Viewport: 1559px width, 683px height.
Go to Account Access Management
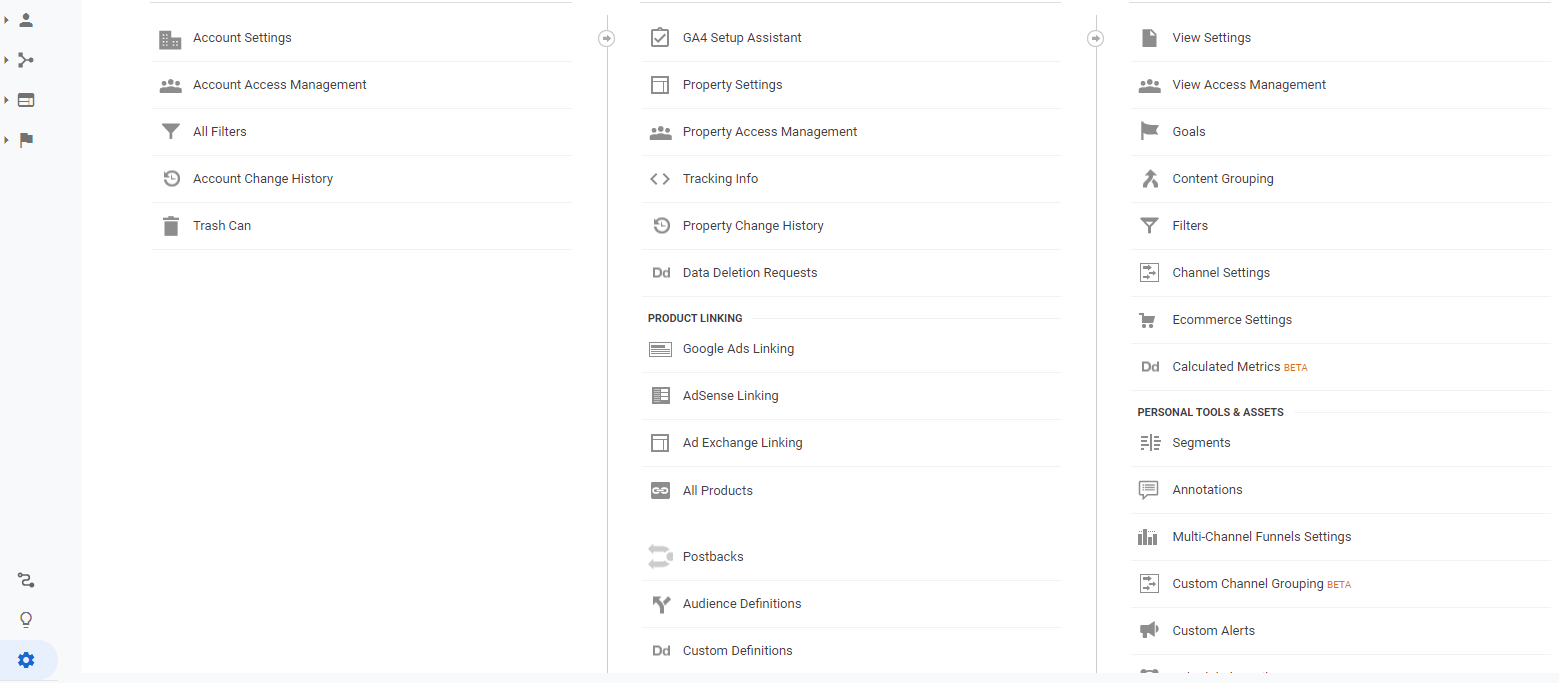[279, 85]
